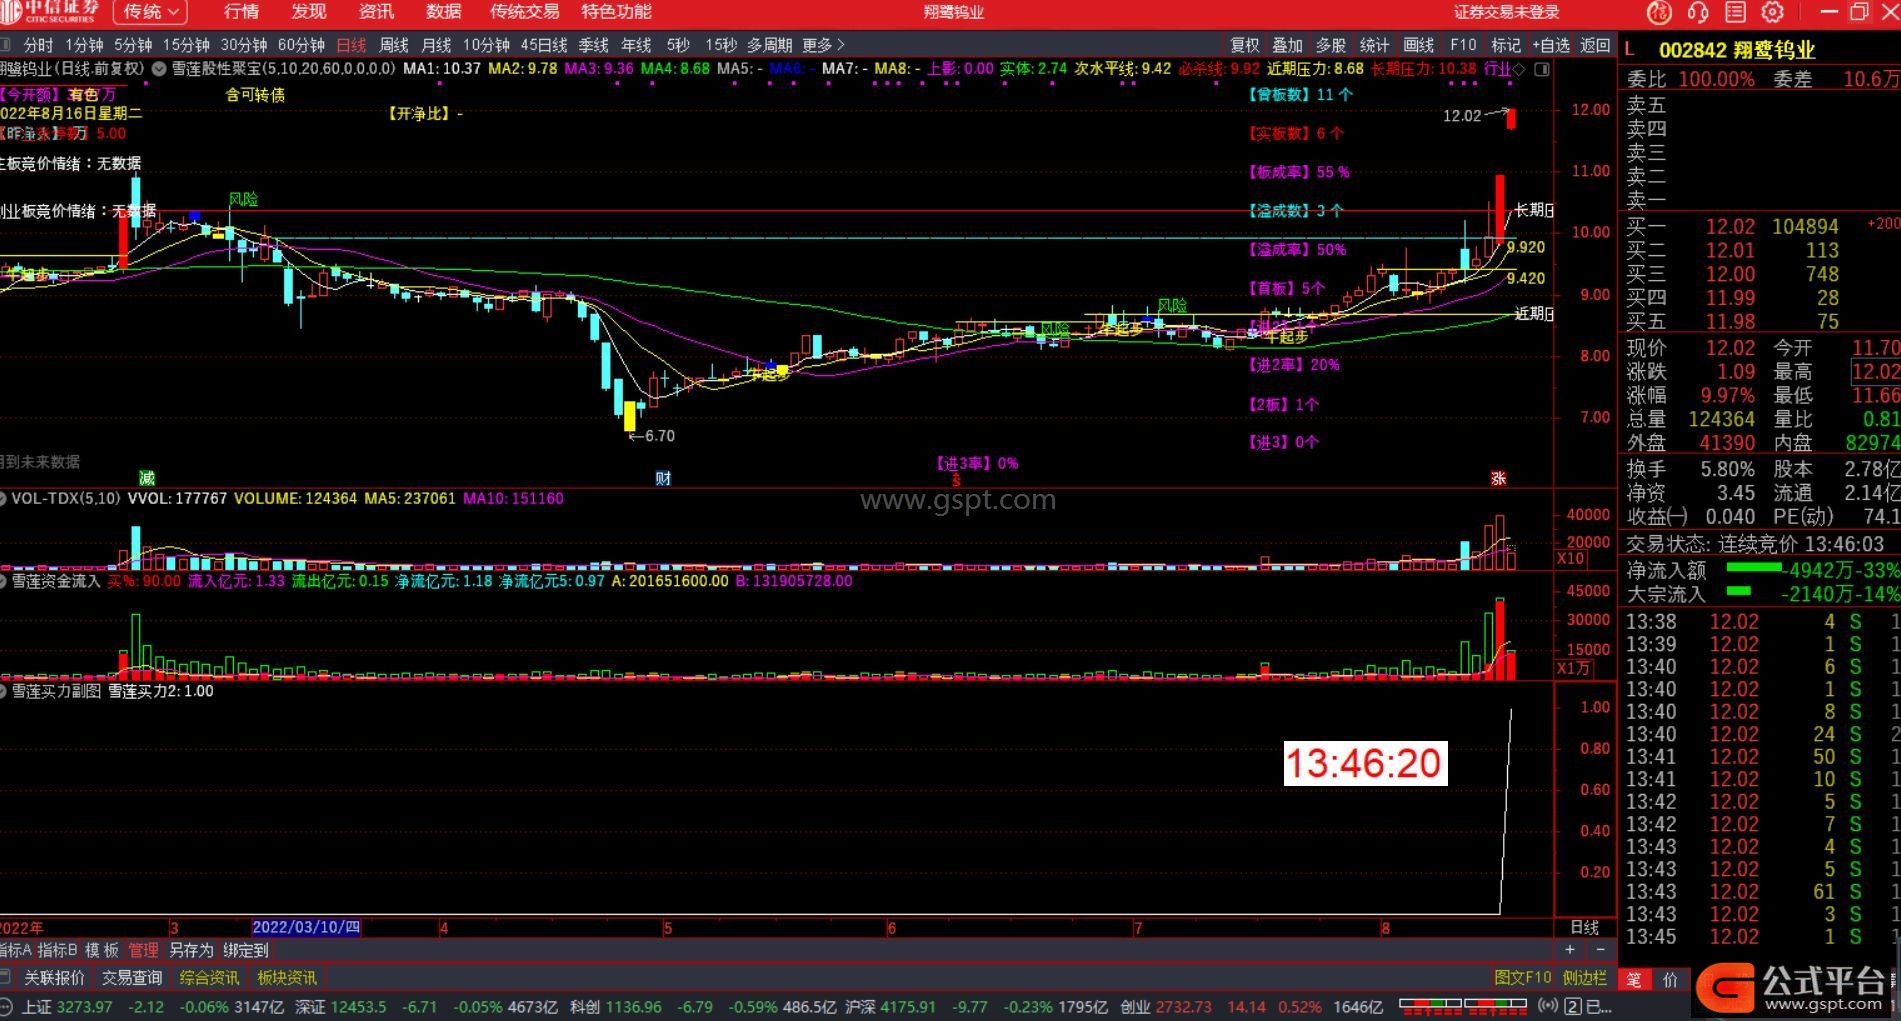Click the small window icon before 关联报价
1901x1021 pixels.
(x=6, y=977)
